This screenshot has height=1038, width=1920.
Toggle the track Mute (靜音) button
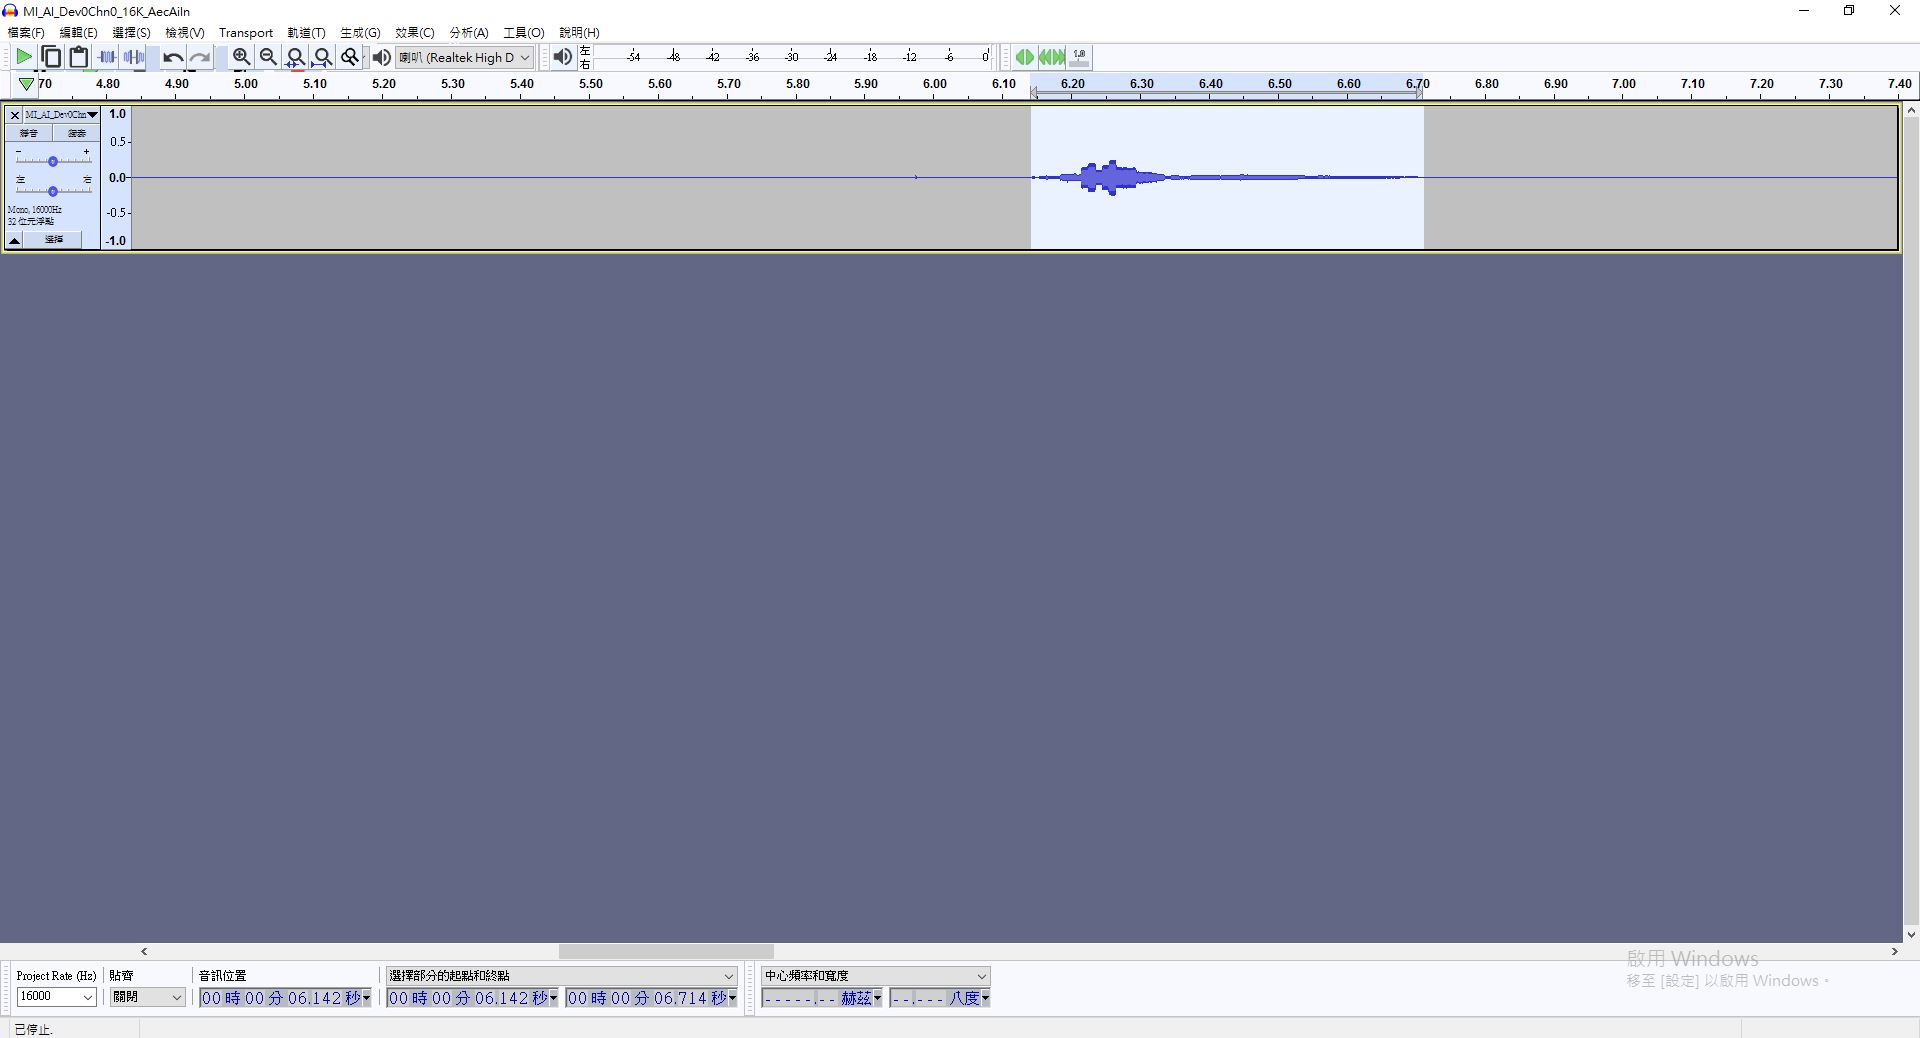pos(29,133)
